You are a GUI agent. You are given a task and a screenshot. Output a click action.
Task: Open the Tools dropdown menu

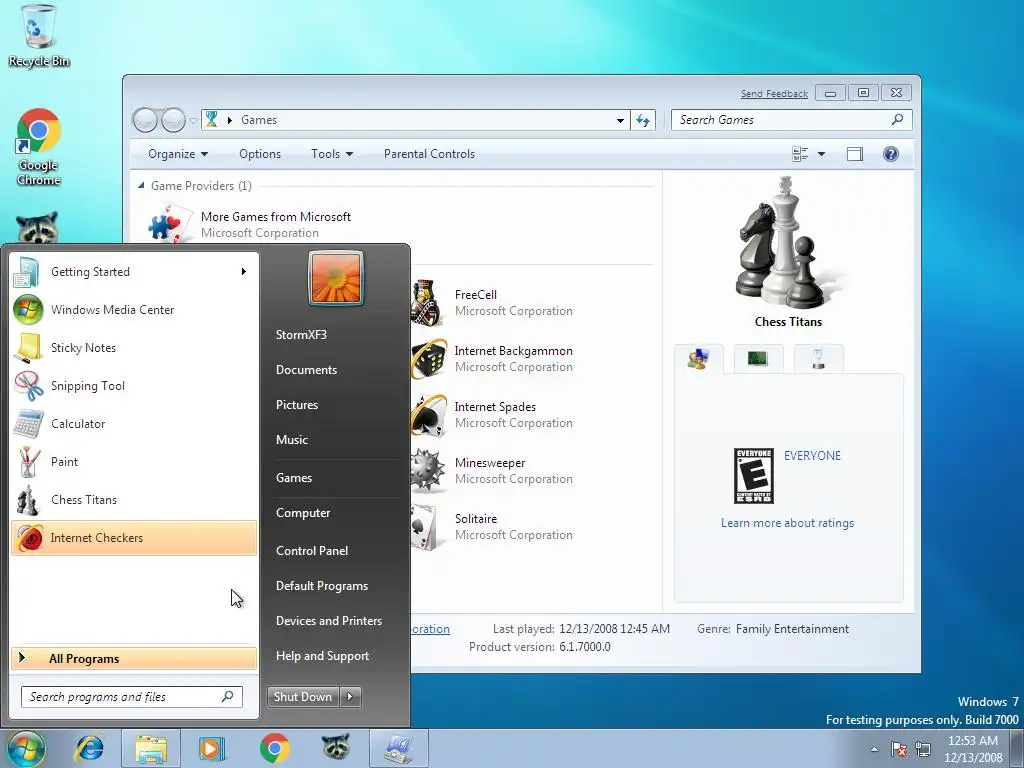(332, 154)
